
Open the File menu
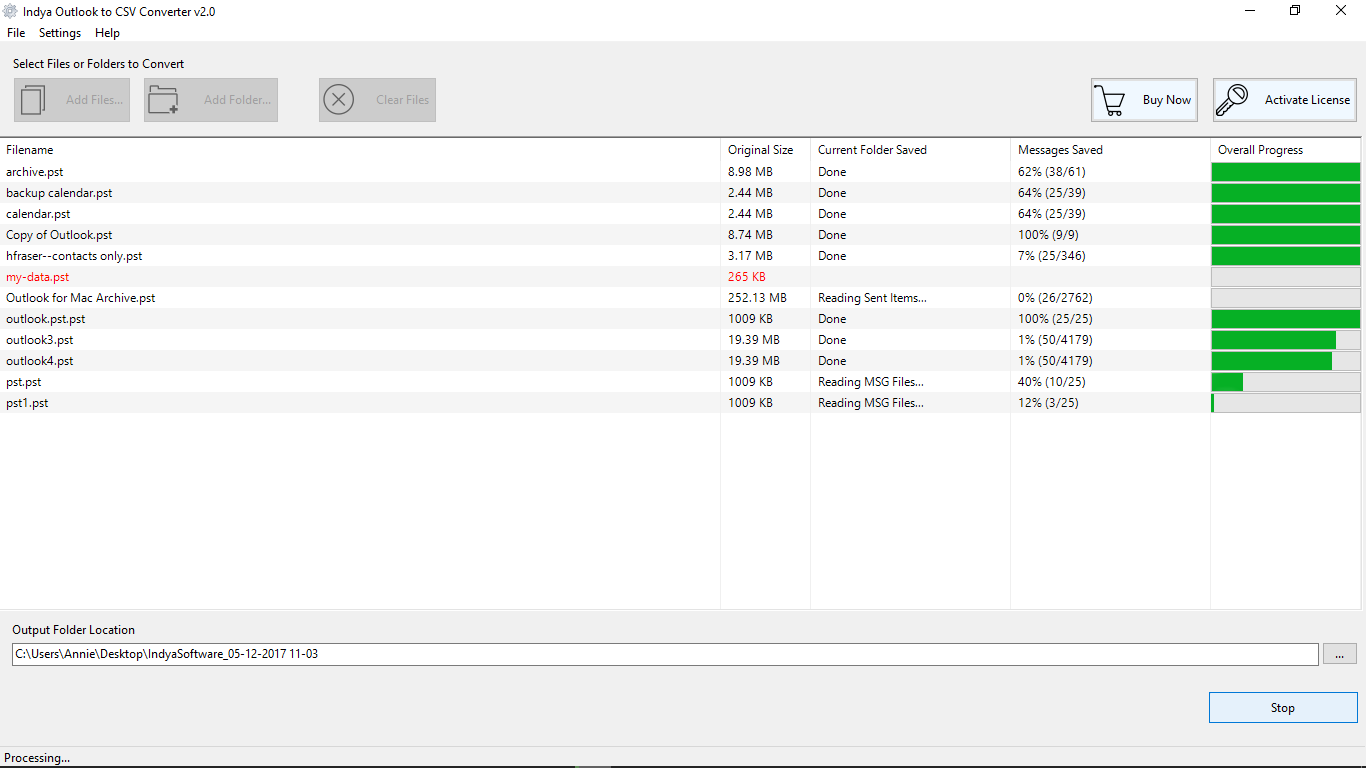click(x=16, y=33)
